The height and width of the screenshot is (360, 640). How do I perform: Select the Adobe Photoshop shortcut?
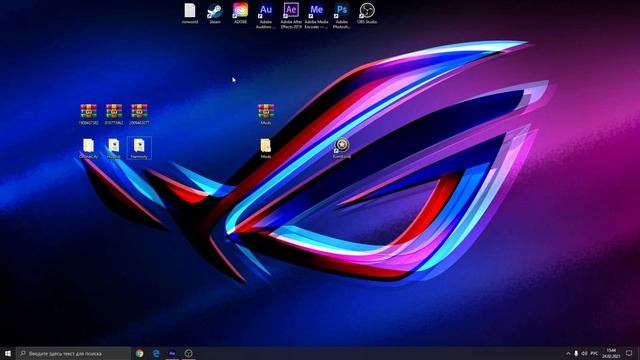click(342, 16)
